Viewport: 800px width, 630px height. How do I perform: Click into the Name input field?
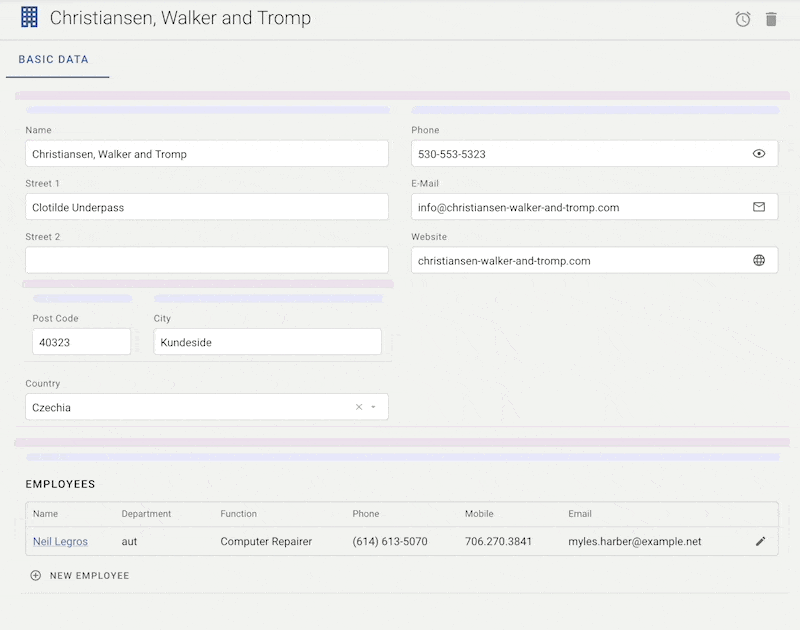pyautogui.click(x=206, y=154)
